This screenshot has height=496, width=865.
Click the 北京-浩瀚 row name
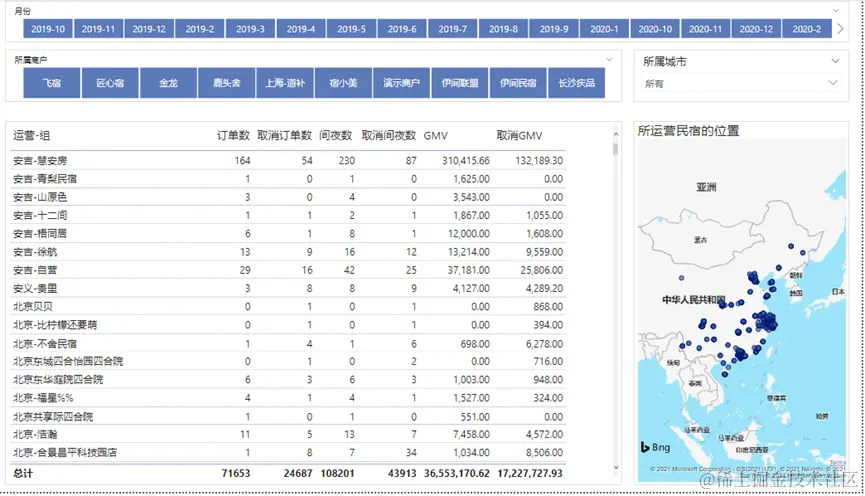coord(35,435)
